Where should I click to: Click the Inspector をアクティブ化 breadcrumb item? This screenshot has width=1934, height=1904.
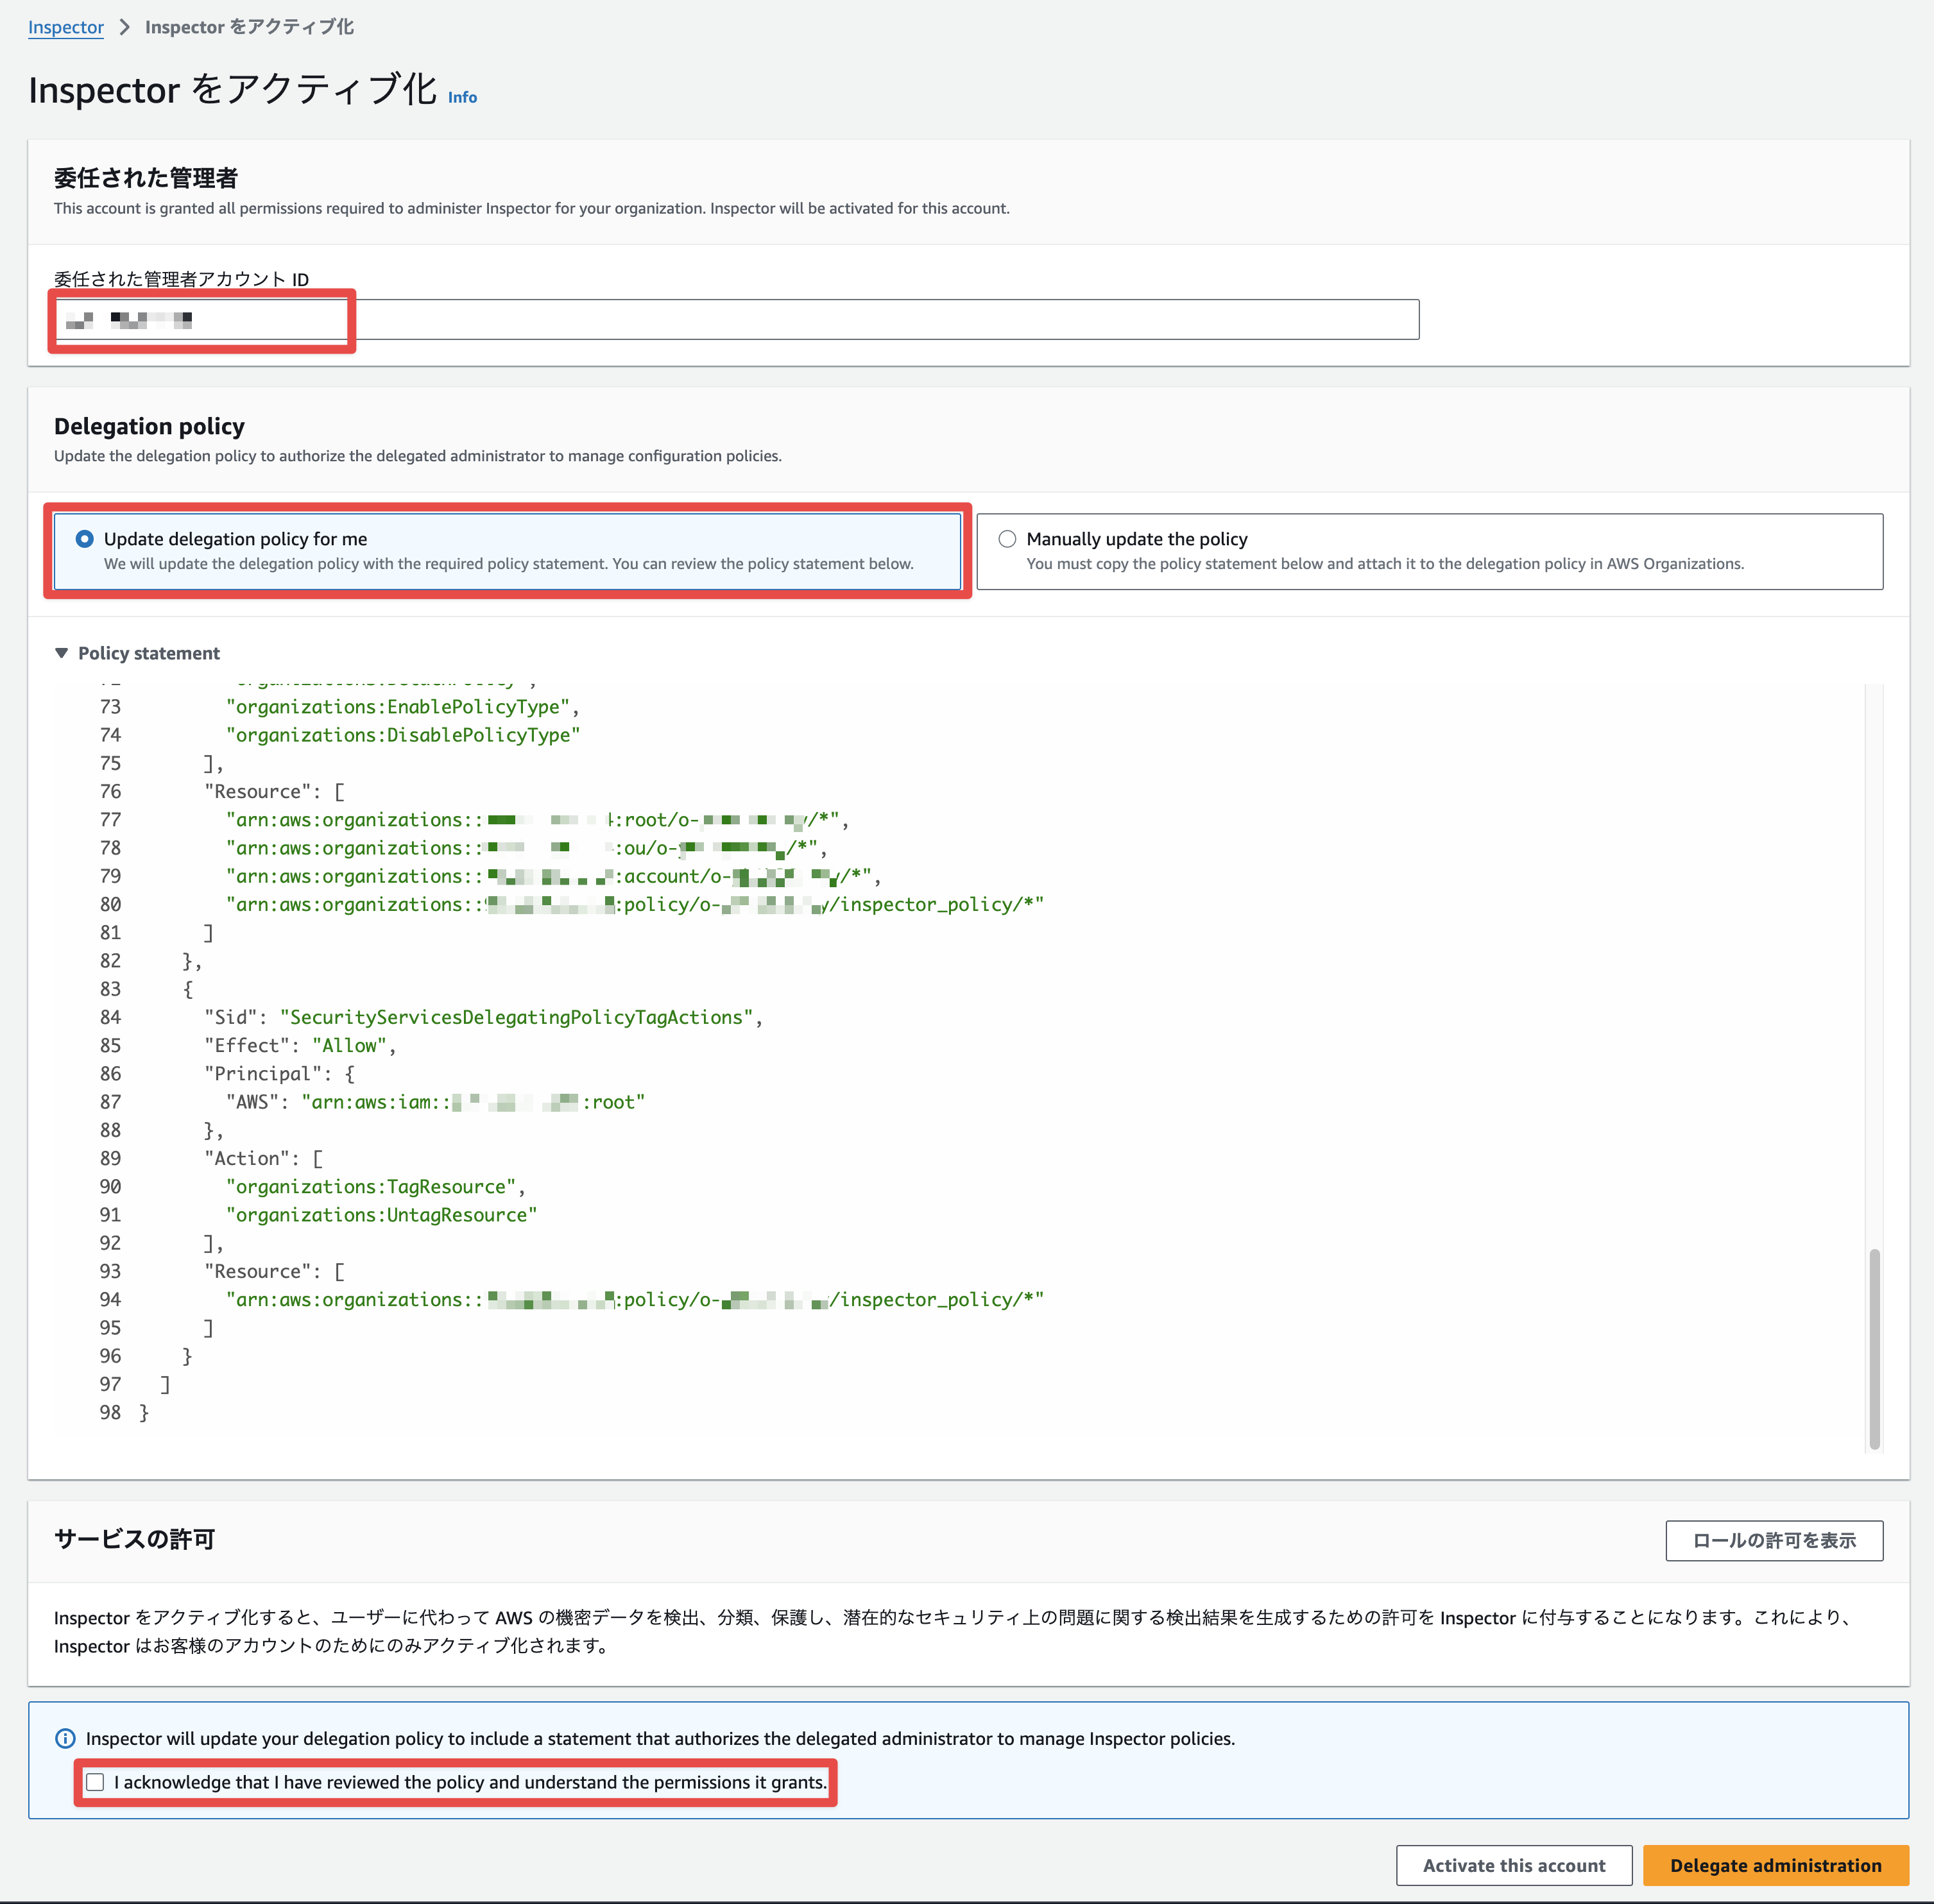[249, 27]
